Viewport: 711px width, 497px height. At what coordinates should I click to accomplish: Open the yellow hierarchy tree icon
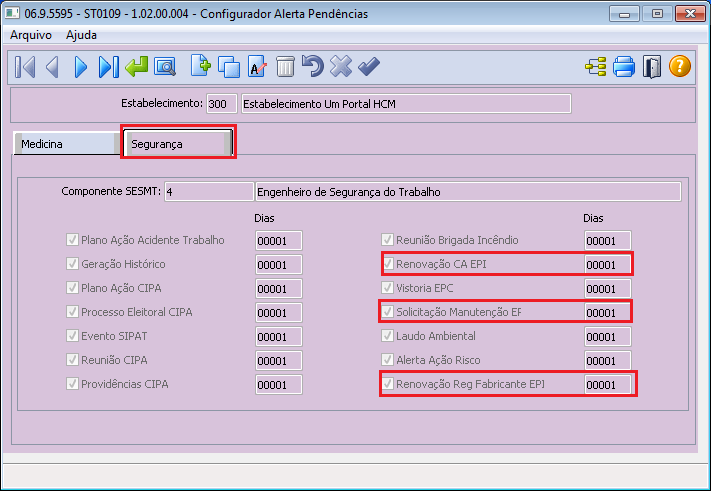pyautogui.click(x=595, y=67)
